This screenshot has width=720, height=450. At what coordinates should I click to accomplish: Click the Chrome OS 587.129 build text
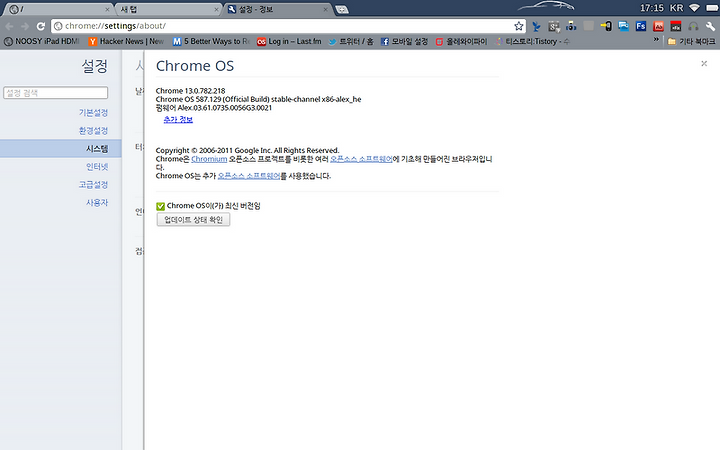[259, 99]
